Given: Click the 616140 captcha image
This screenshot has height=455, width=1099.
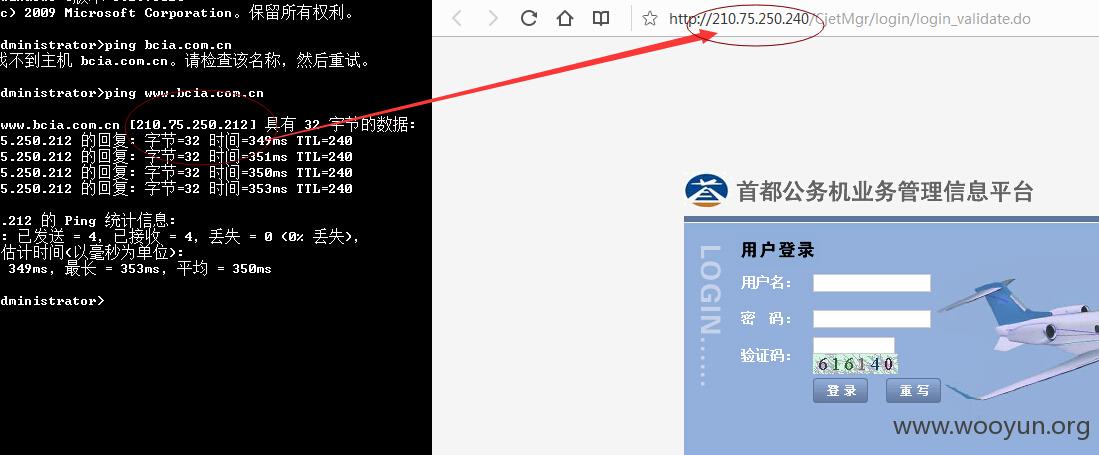Looking at the screenshot, I should coord(856,364).
